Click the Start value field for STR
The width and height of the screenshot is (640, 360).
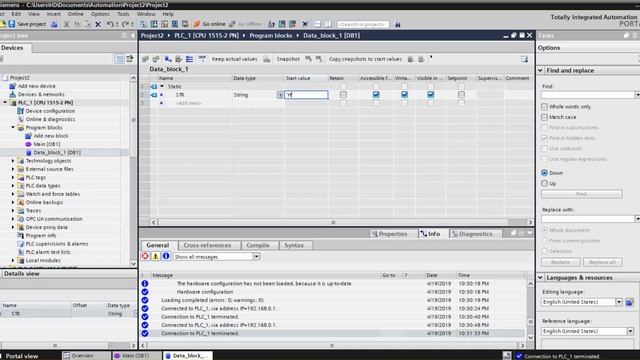tap(306, 95)
